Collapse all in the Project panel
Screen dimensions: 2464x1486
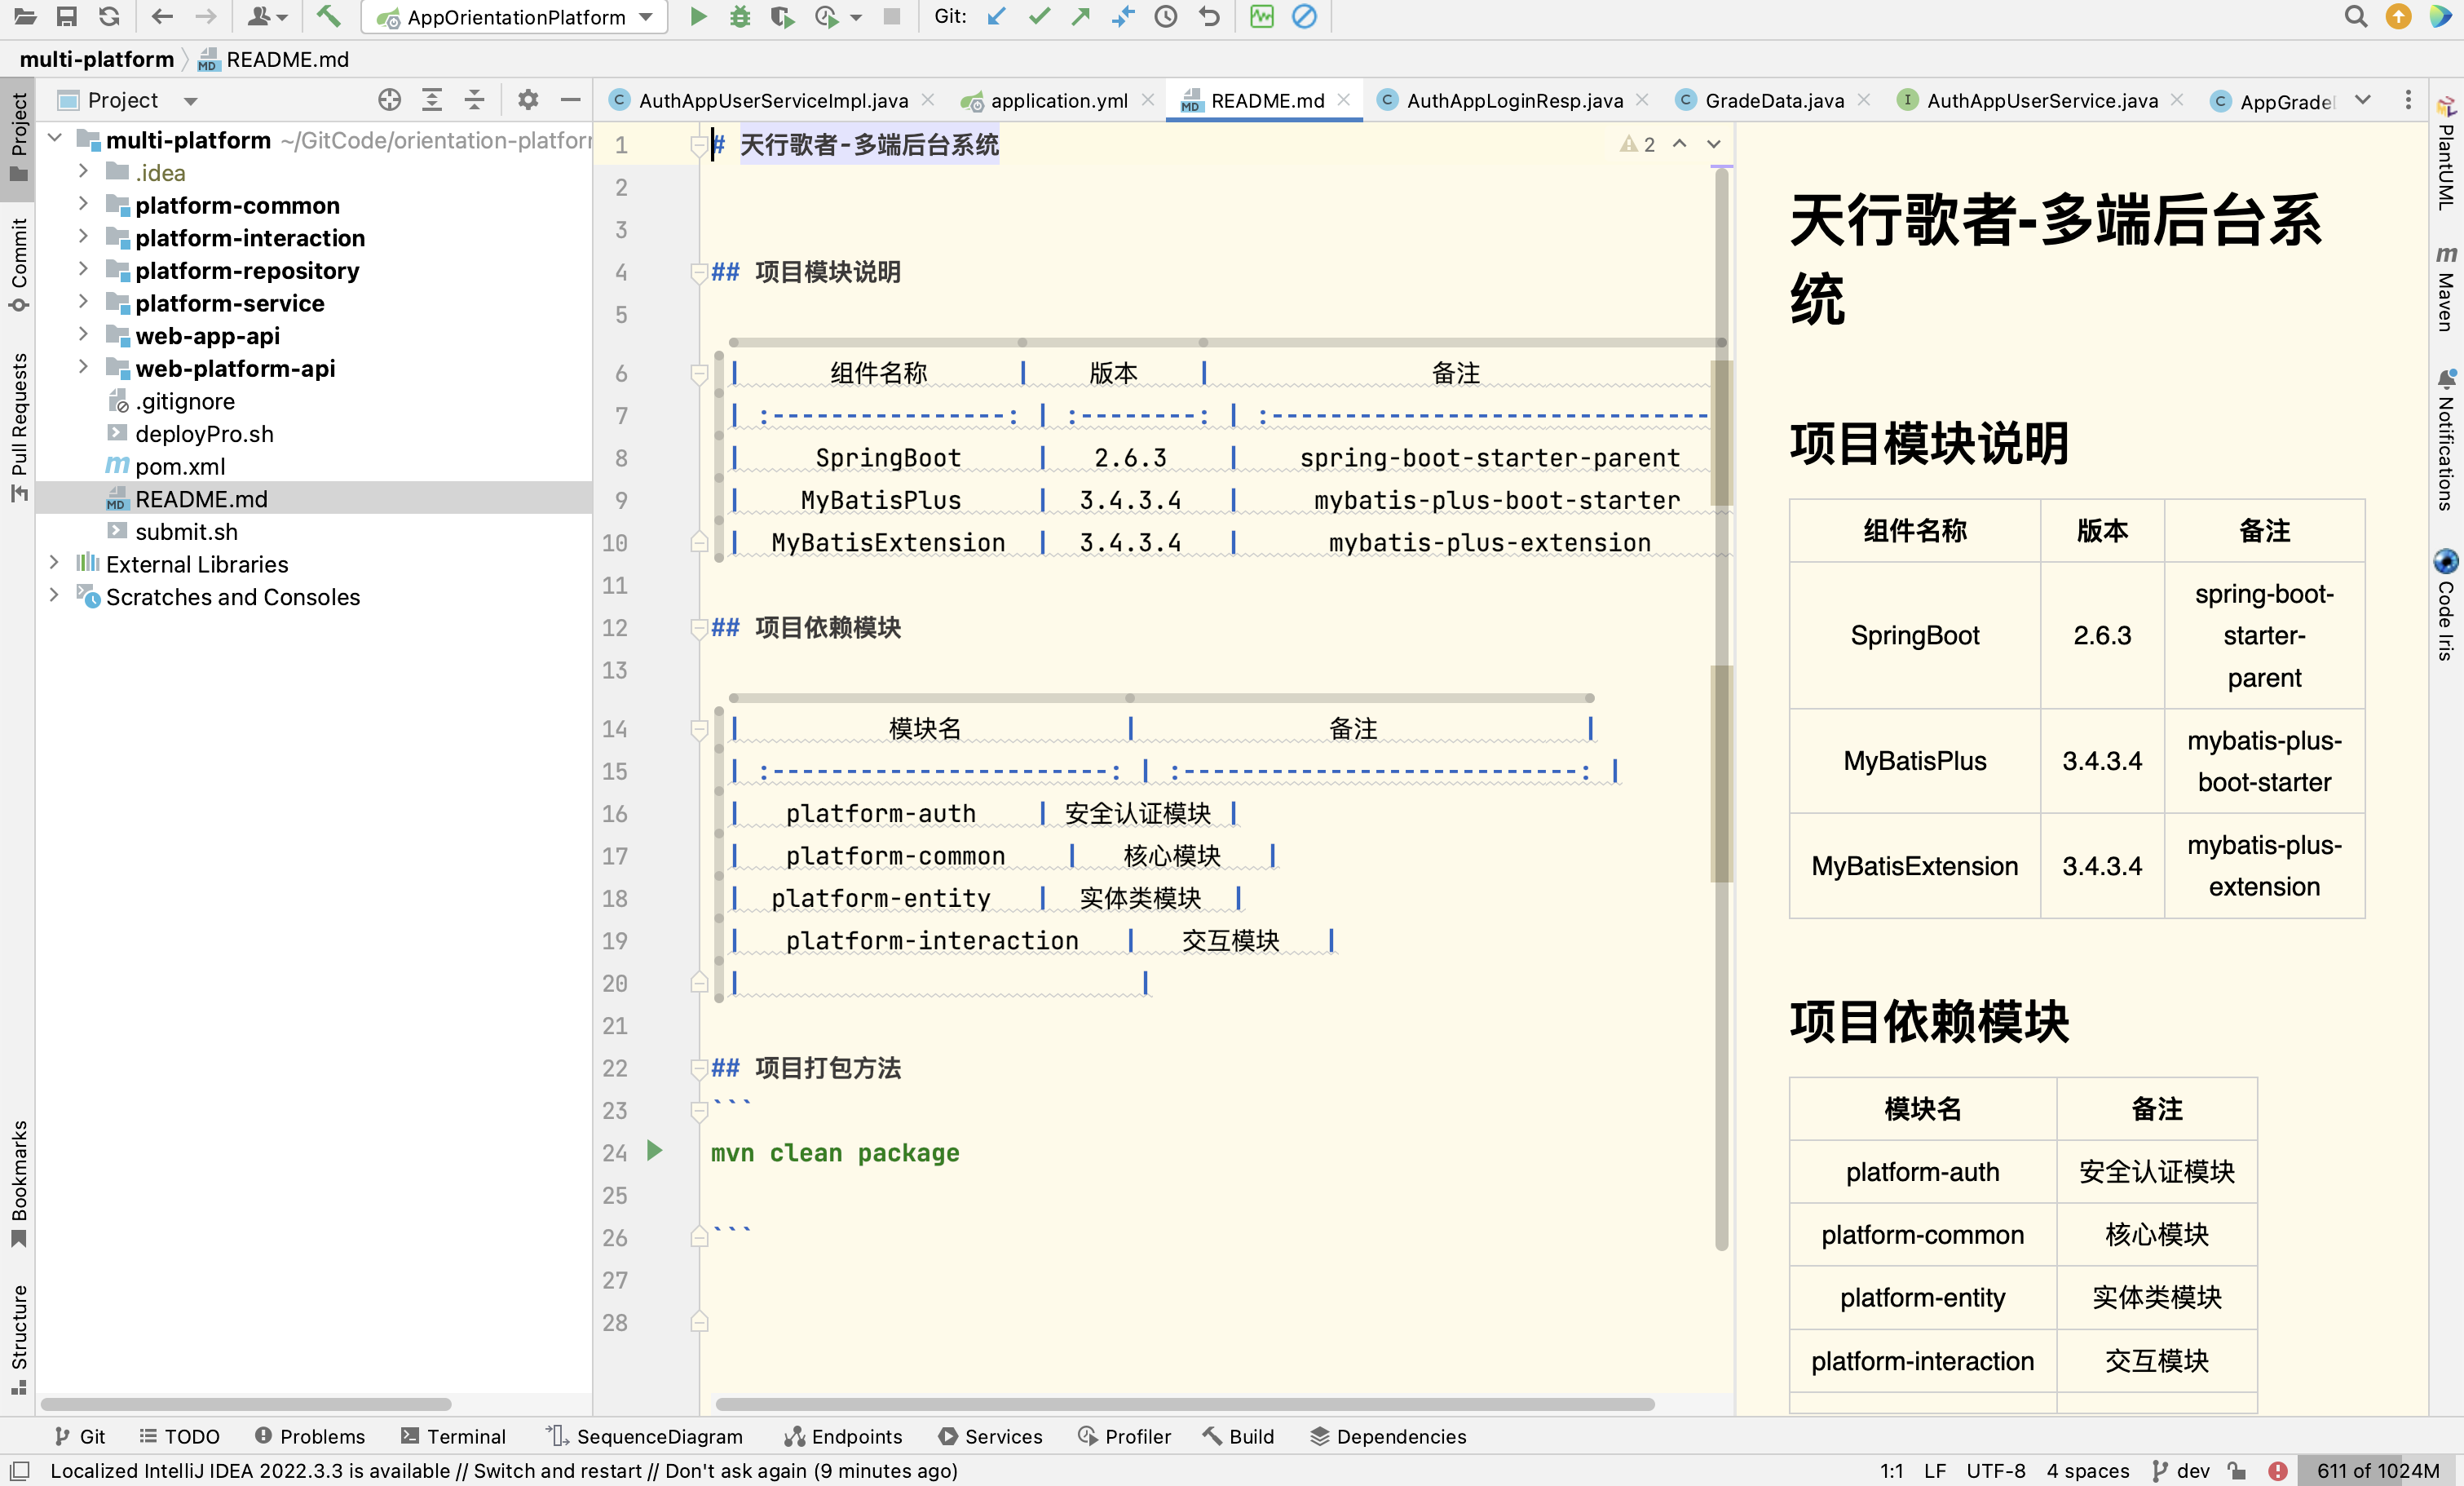coord(475,99)
